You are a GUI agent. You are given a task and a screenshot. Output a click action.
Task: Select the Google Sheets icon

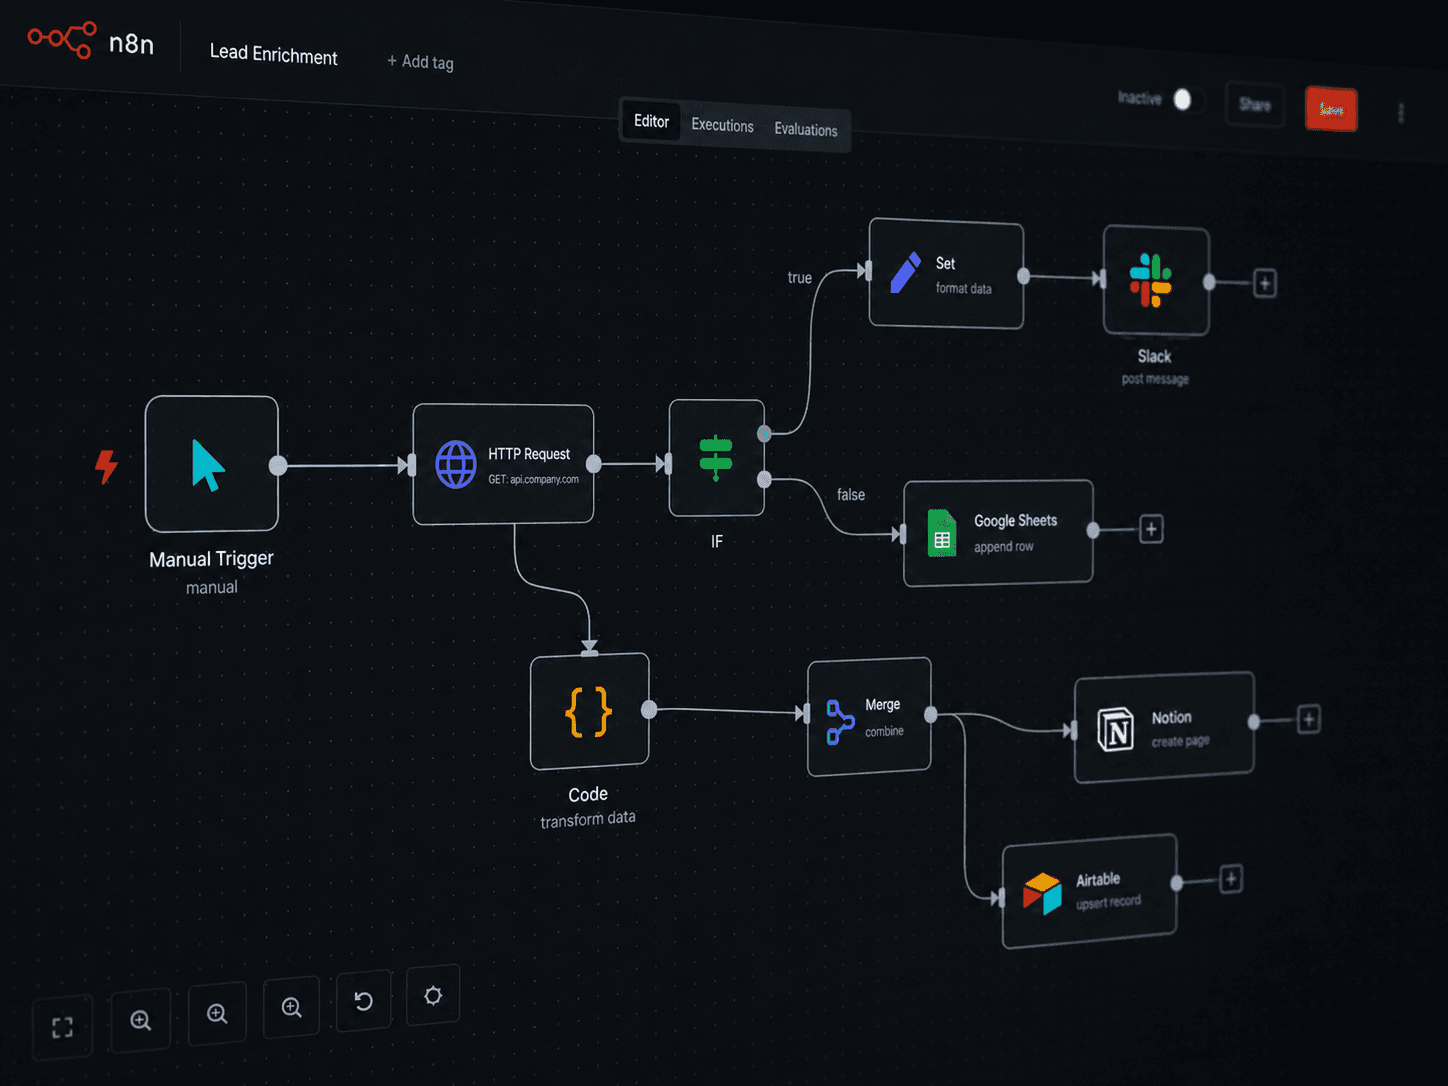[x=941, y=533]
